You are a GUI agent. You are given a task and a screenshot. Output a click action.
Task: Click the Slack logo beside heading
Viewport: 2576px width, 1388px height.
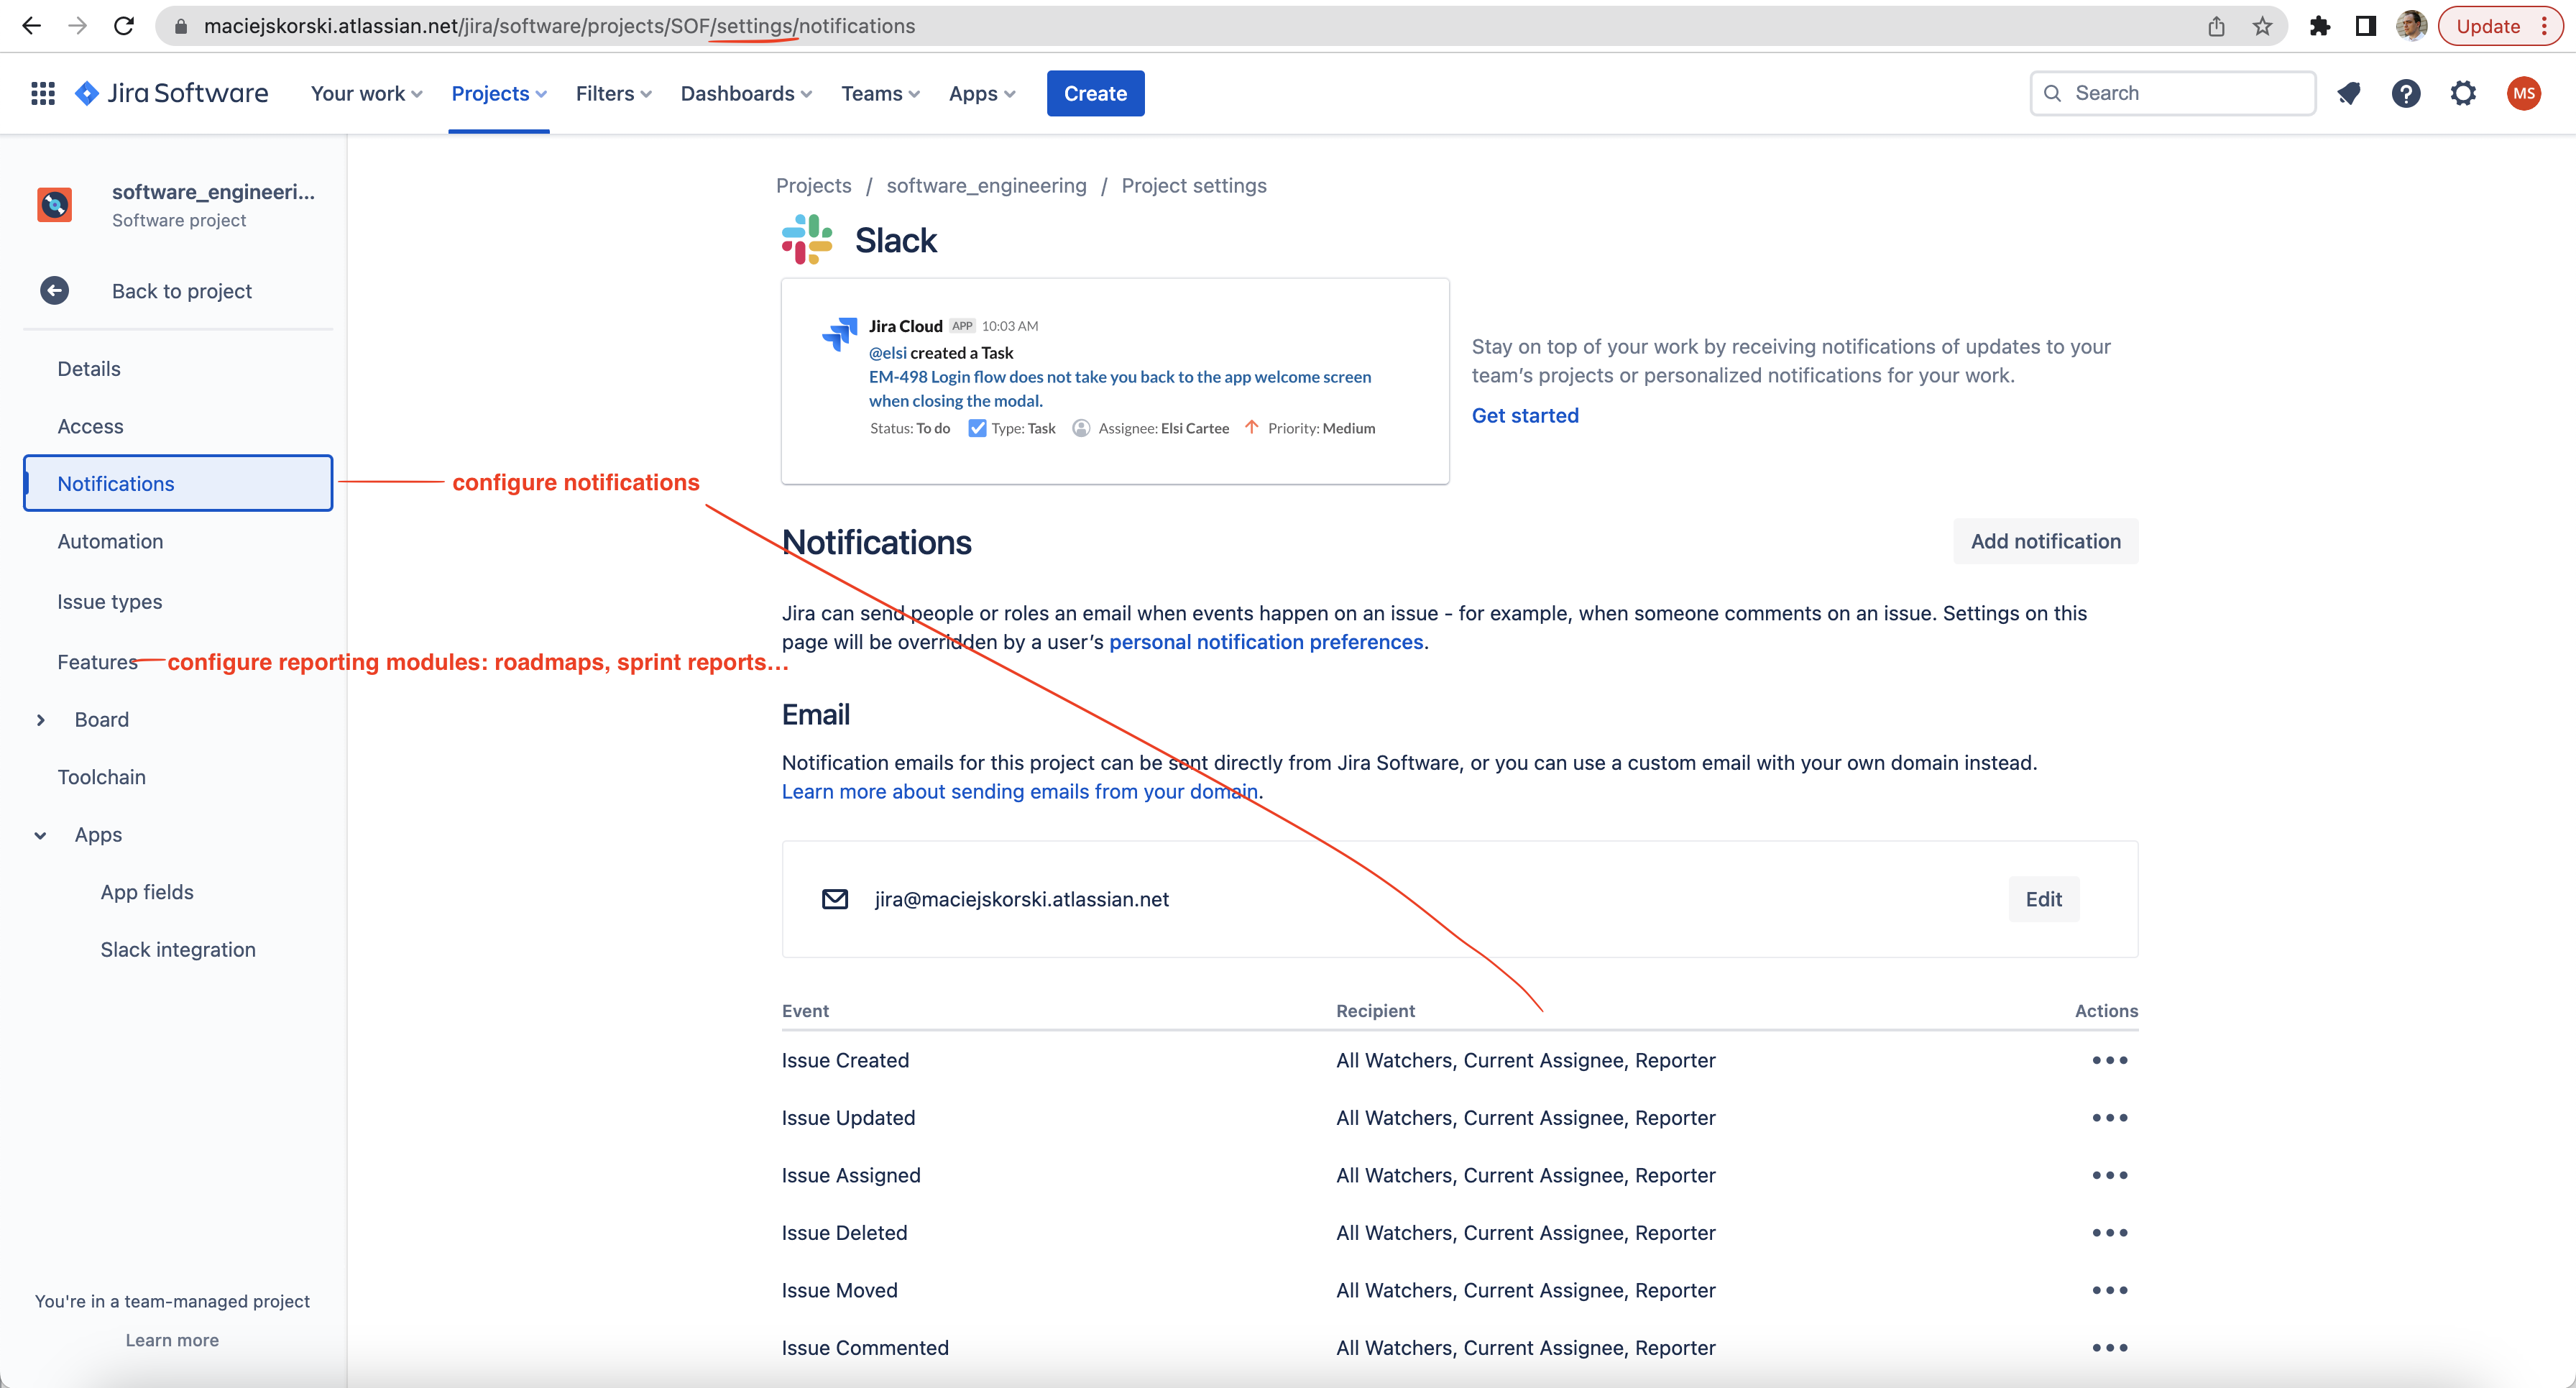807,240
